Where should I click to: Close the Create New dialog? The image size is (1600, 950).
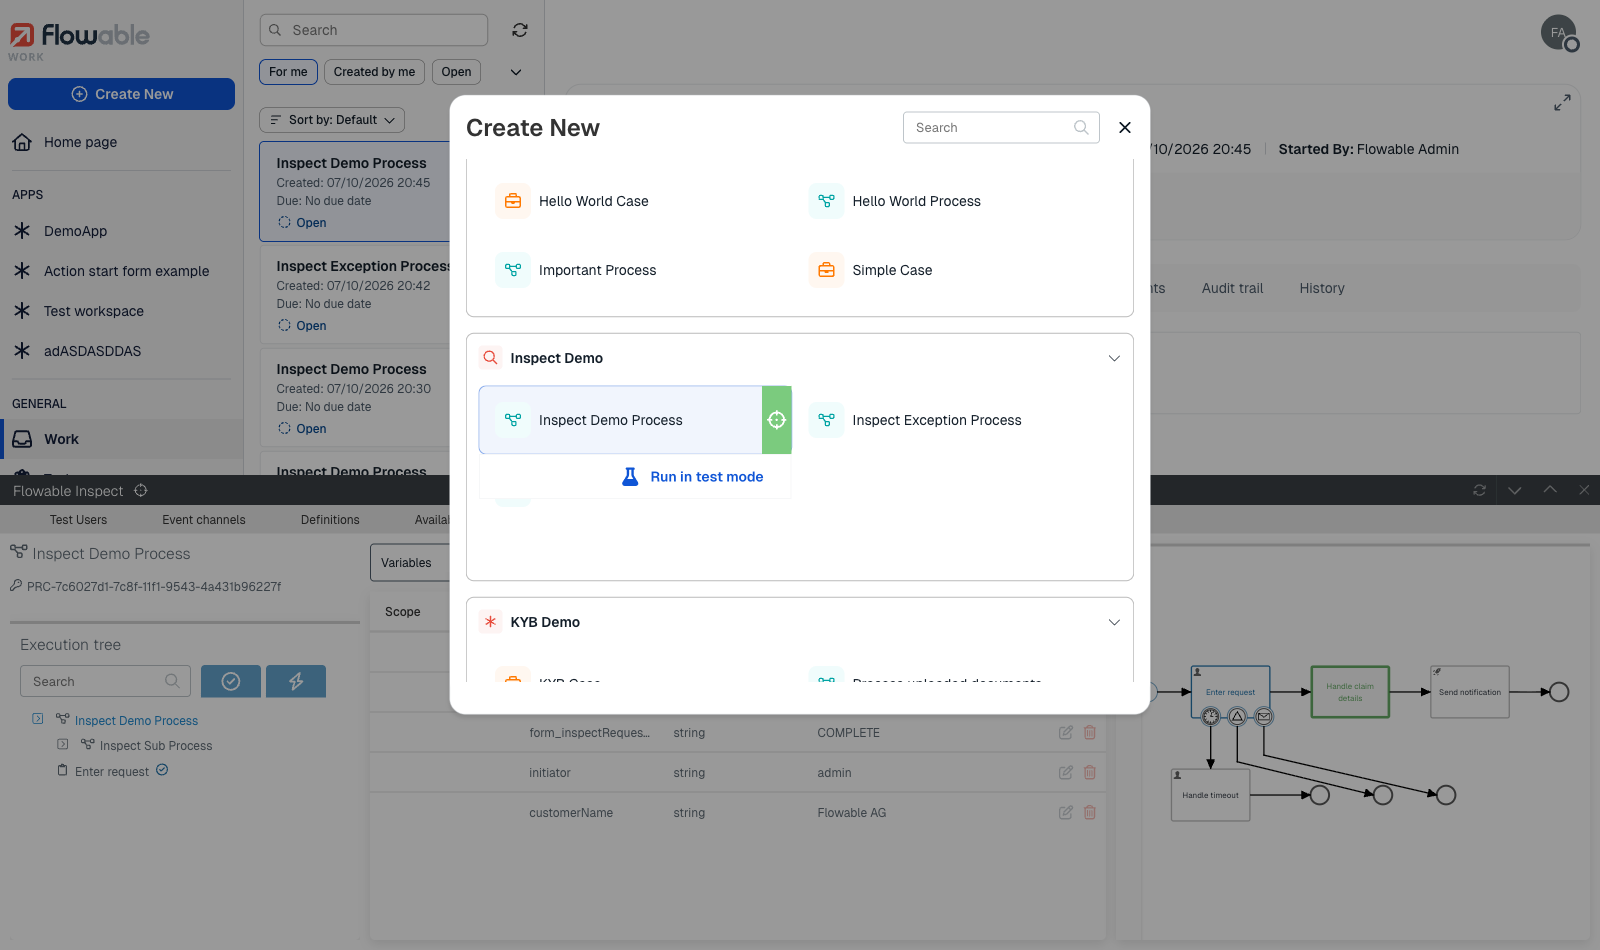pyautogui.click(x=1125, y=127)
